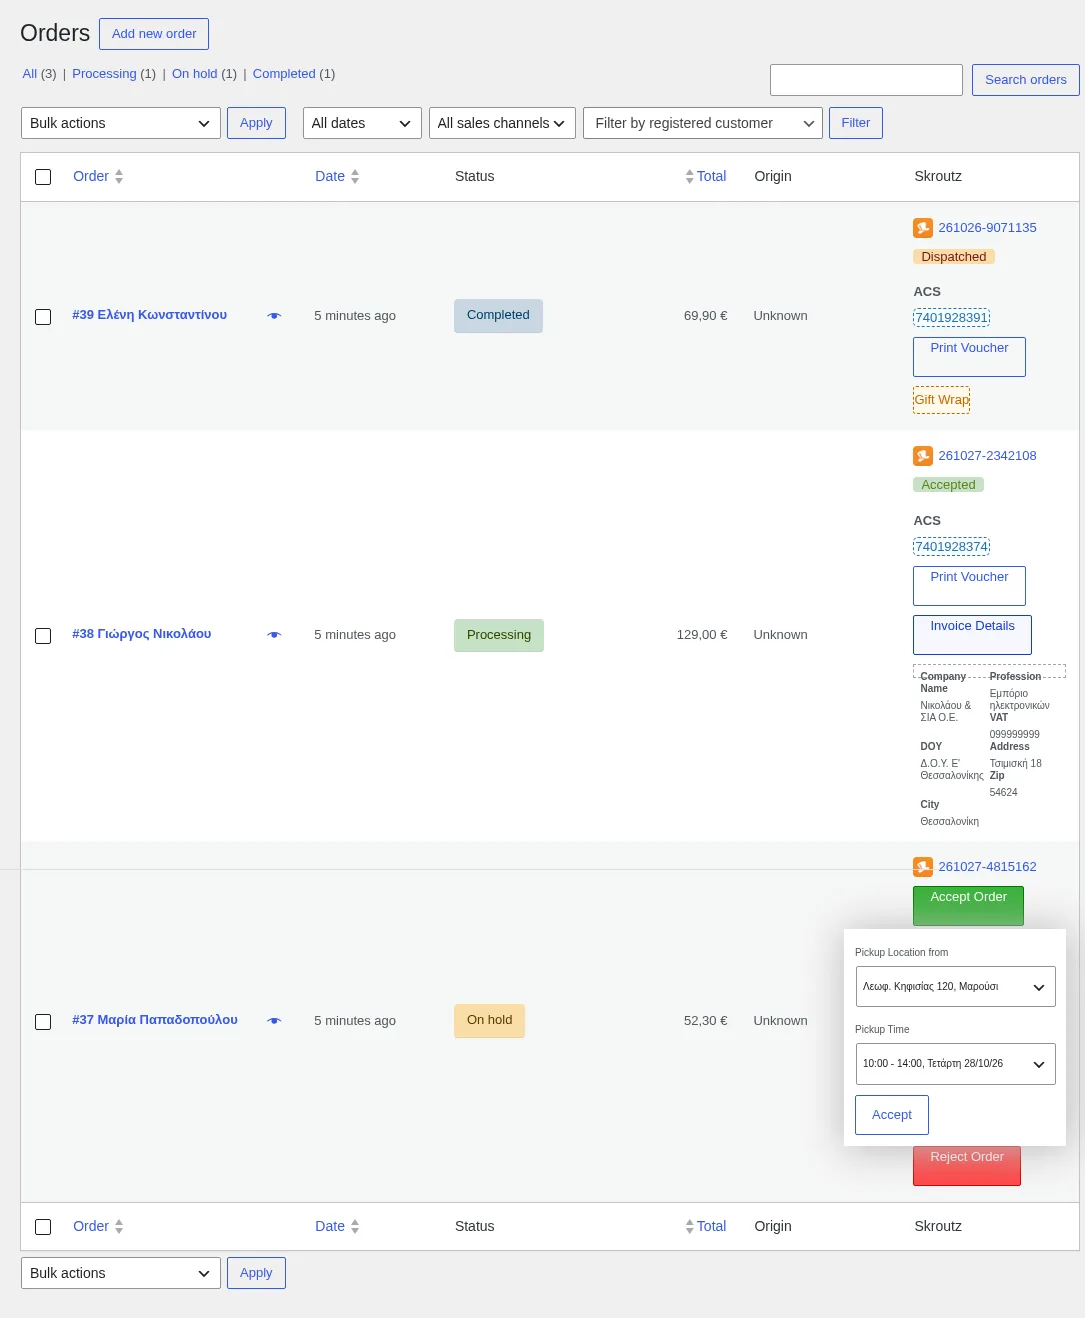Click Skroutz icon beside order 261027-4815162
Screen dimensions: 1085x1318
click(923, 867)
